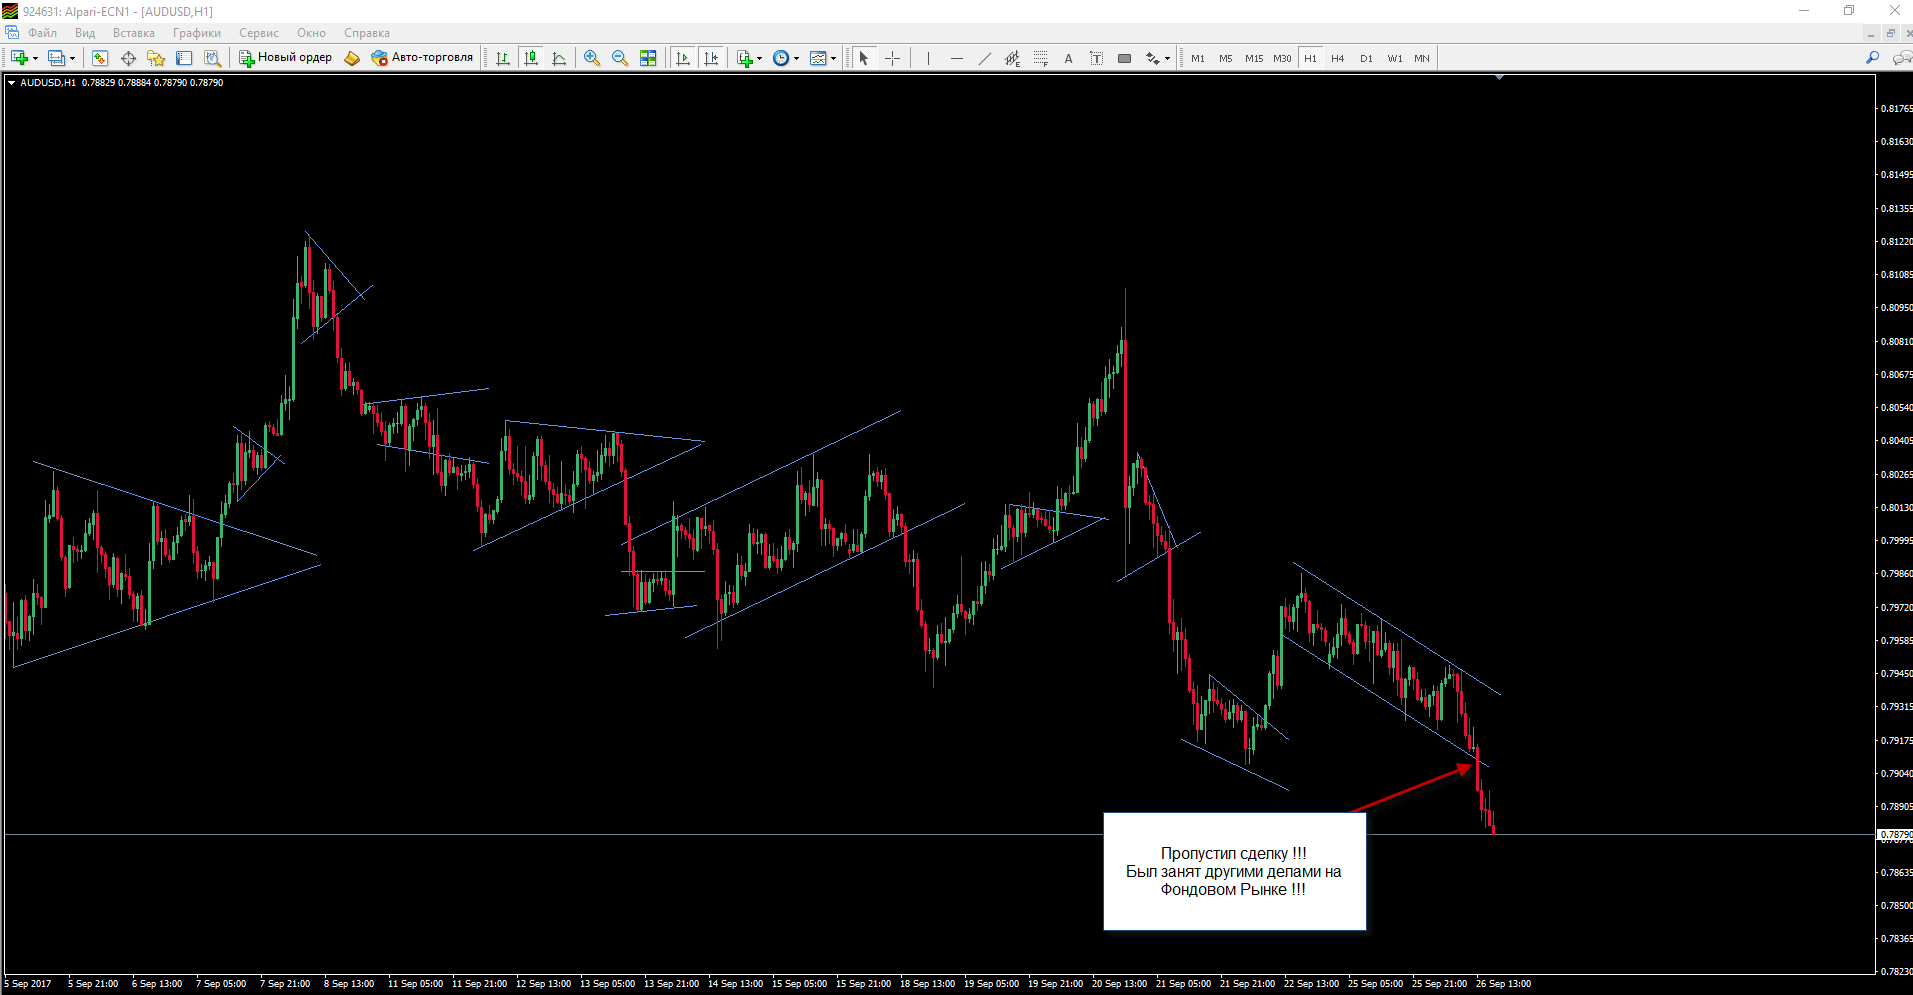Toggle the Авто-торговля button
1913x995 pixels.
pyautogui.click(x=422, y=58)
